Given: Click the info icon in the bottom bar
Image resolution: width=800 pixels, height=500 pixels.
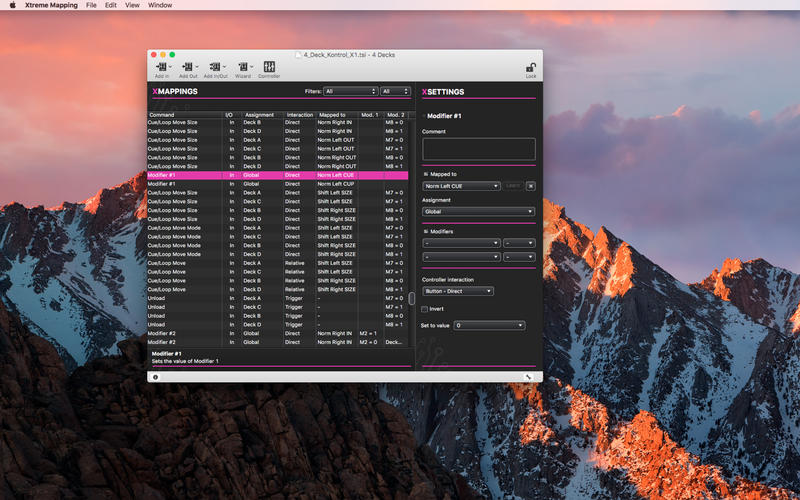Looking at the screenshot, I should point(156,377).
